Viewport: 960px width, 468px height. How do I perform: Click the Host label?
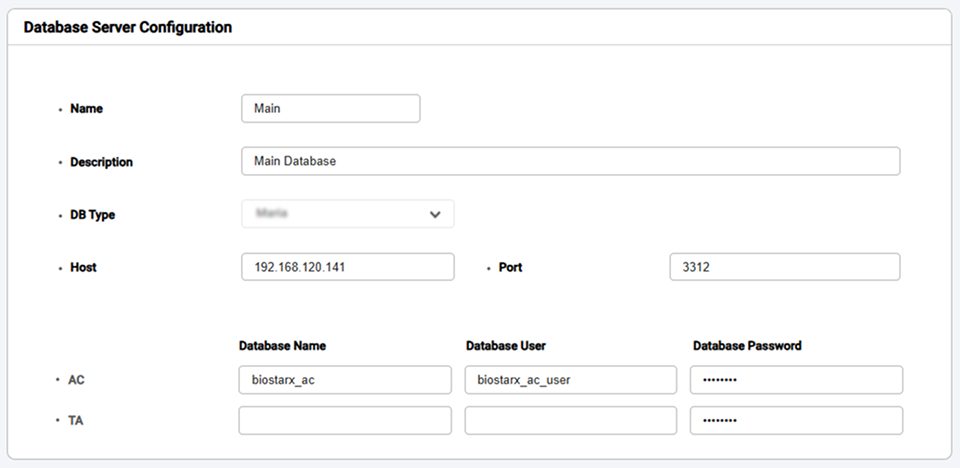(x=83, y=268)
